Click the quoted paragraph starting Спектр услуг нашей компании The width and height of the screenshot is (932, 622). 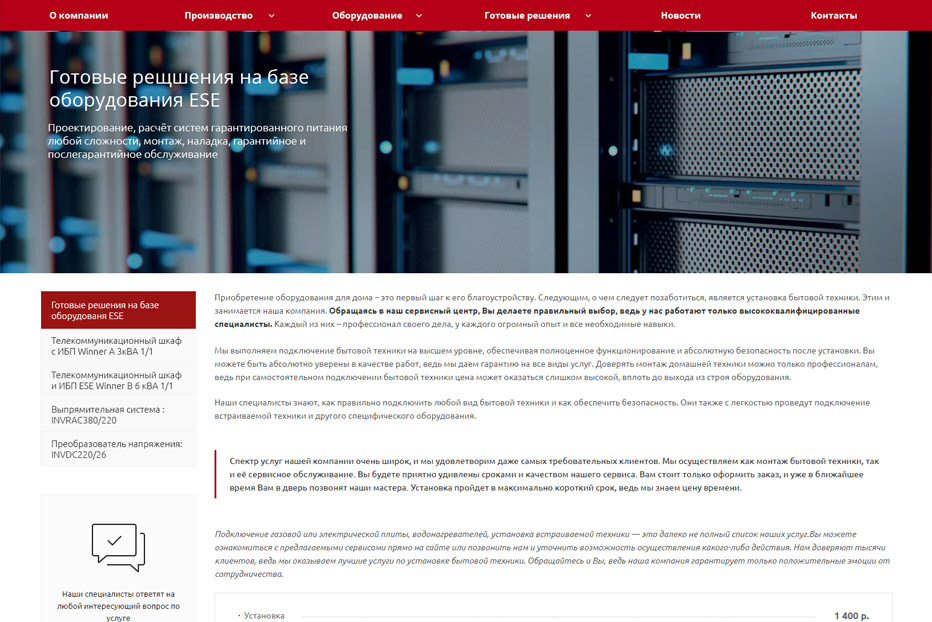click(x=554, y=474)
